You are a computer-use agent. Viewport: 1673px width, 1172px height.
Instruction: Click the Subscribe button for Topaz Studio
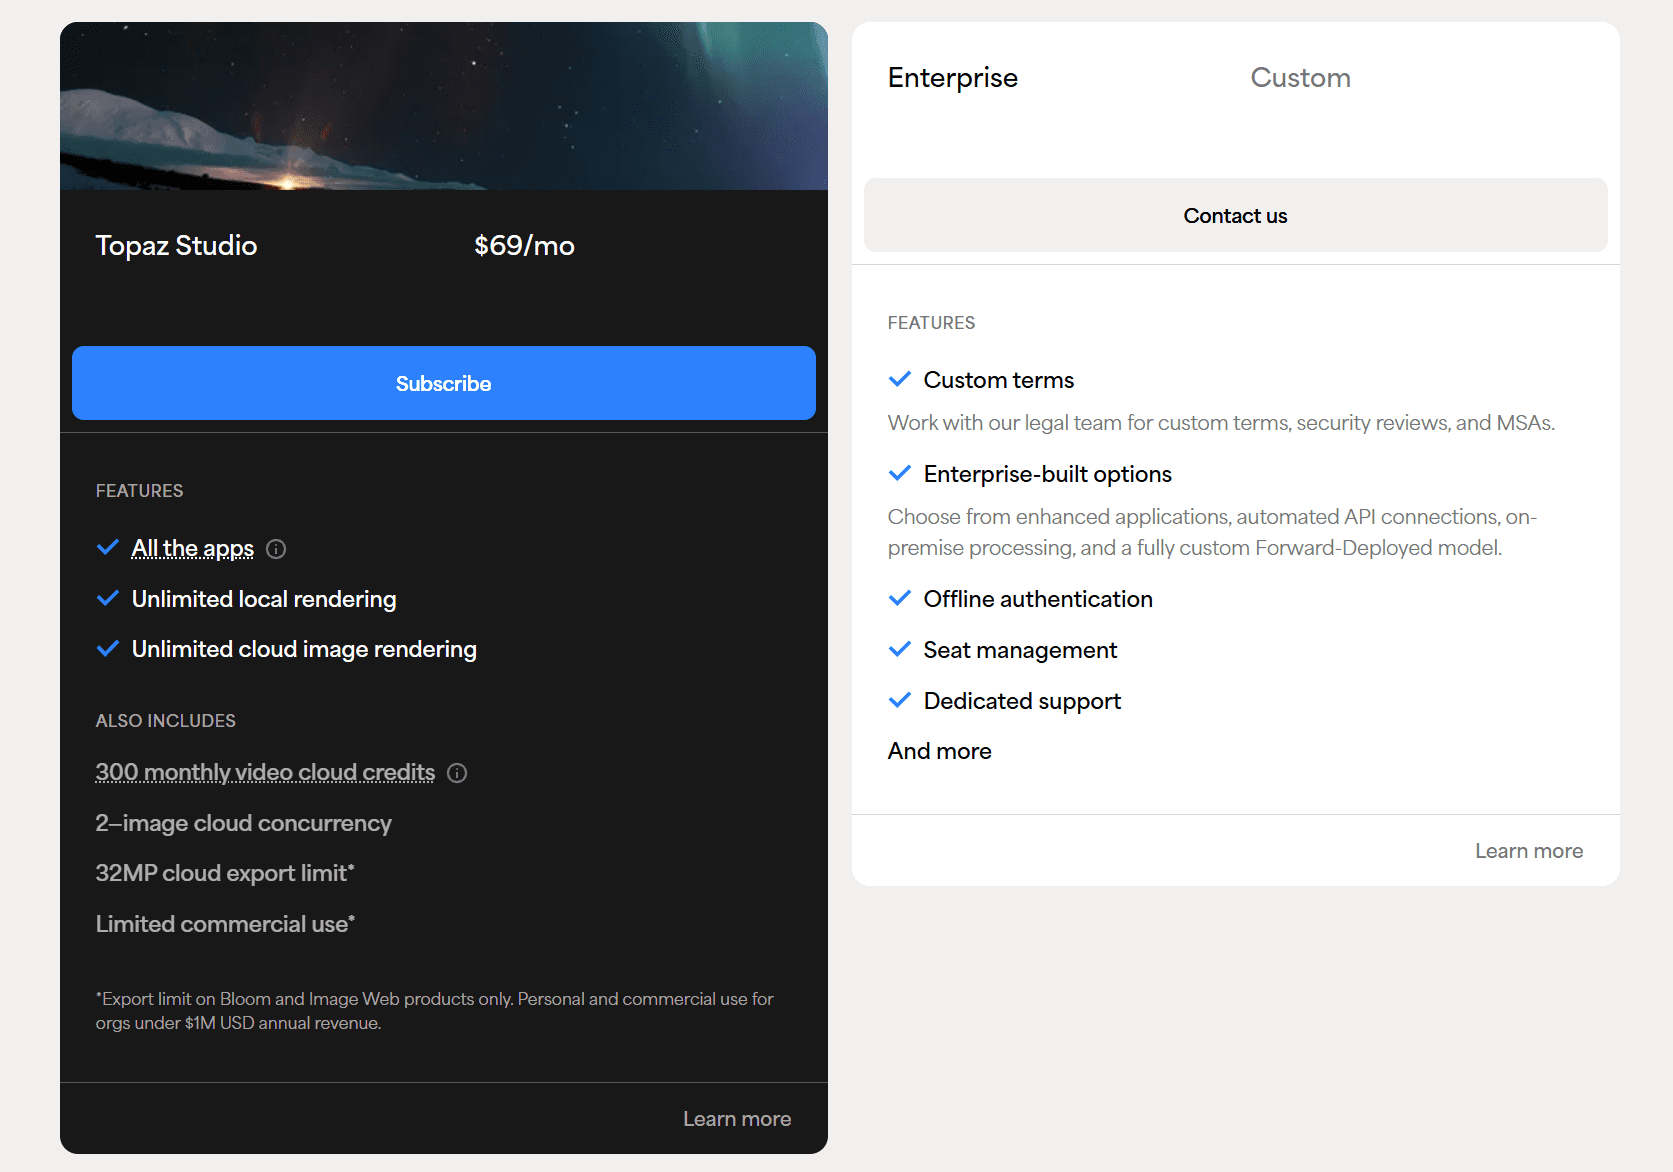pos(444,383)
